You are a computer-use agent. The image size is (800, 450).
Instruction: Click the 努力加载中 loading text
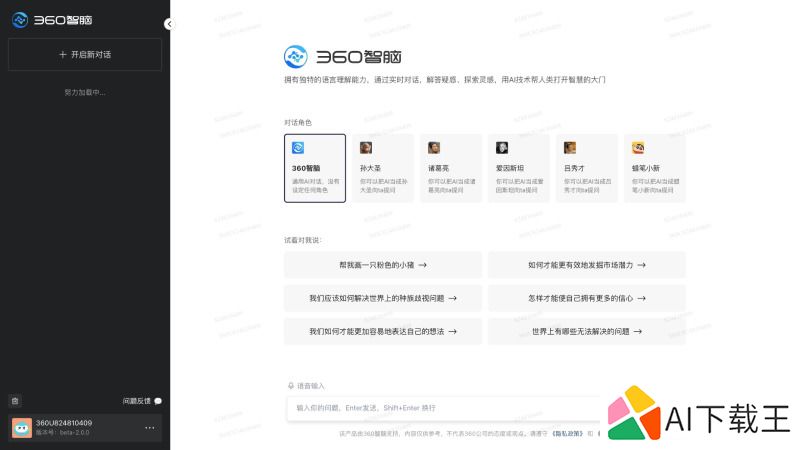[x=85, y=92]
